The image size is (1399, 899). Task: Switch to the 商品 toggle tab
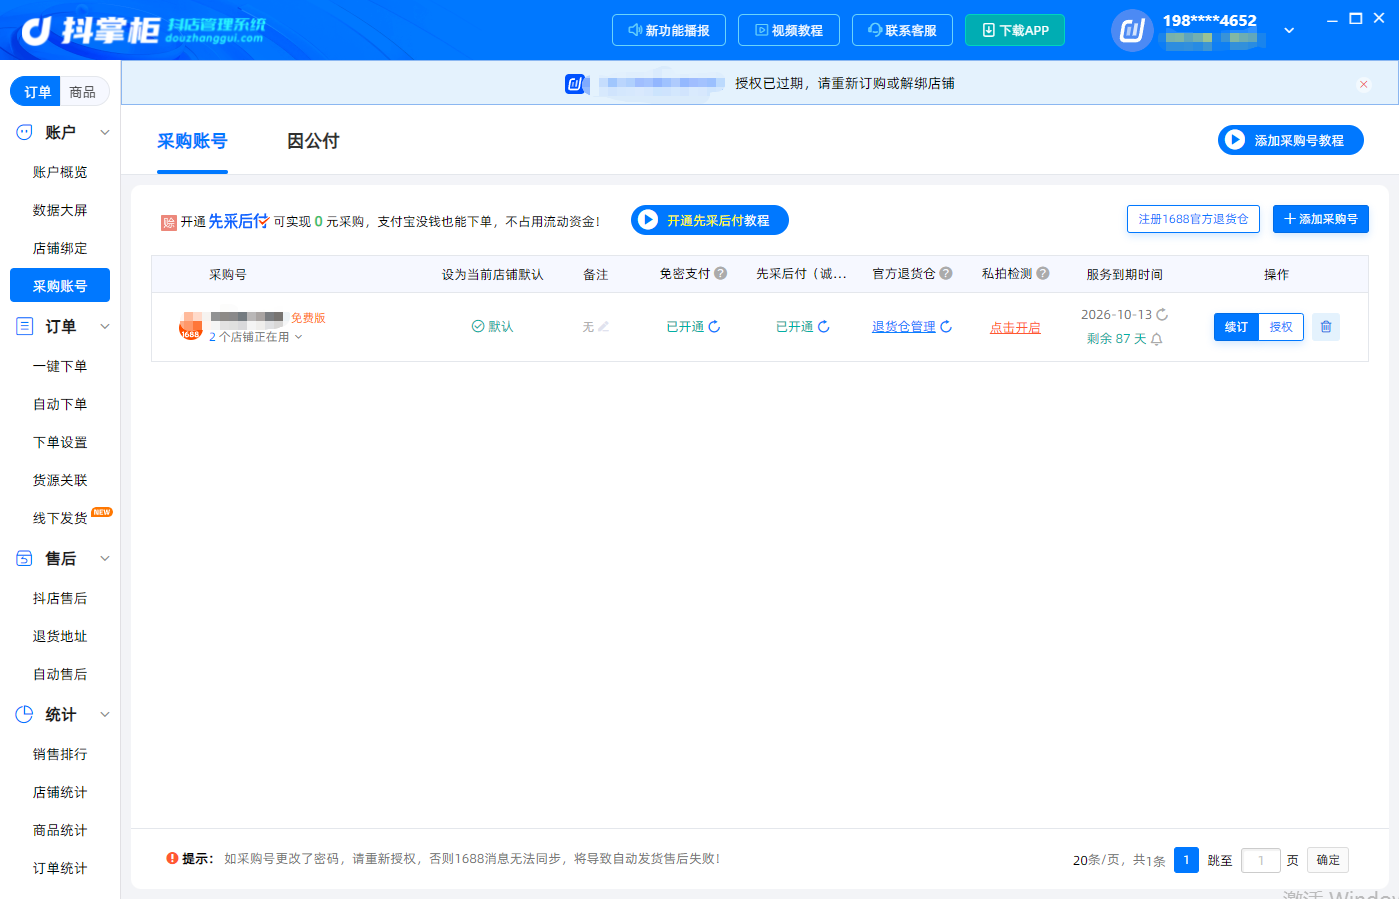pos(83,92)
